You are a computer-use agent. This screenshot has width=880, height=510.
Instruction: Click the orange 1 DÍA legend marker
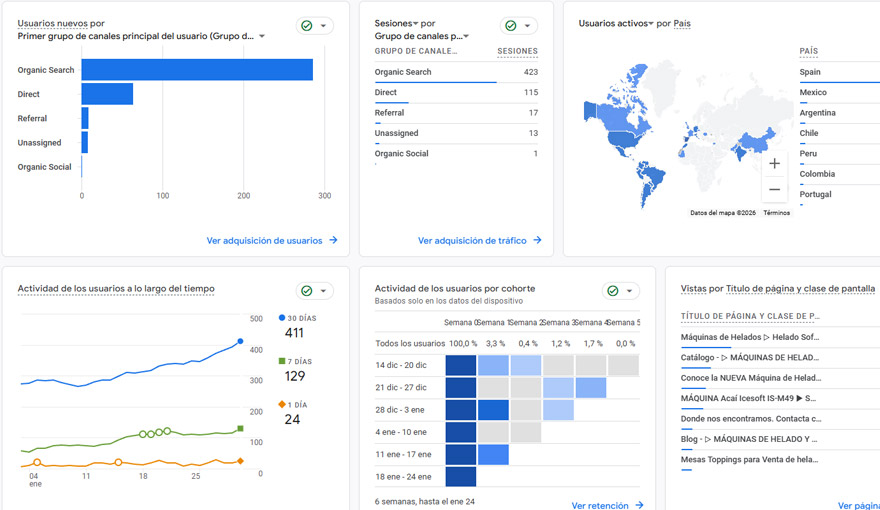[x=283, y=405]
